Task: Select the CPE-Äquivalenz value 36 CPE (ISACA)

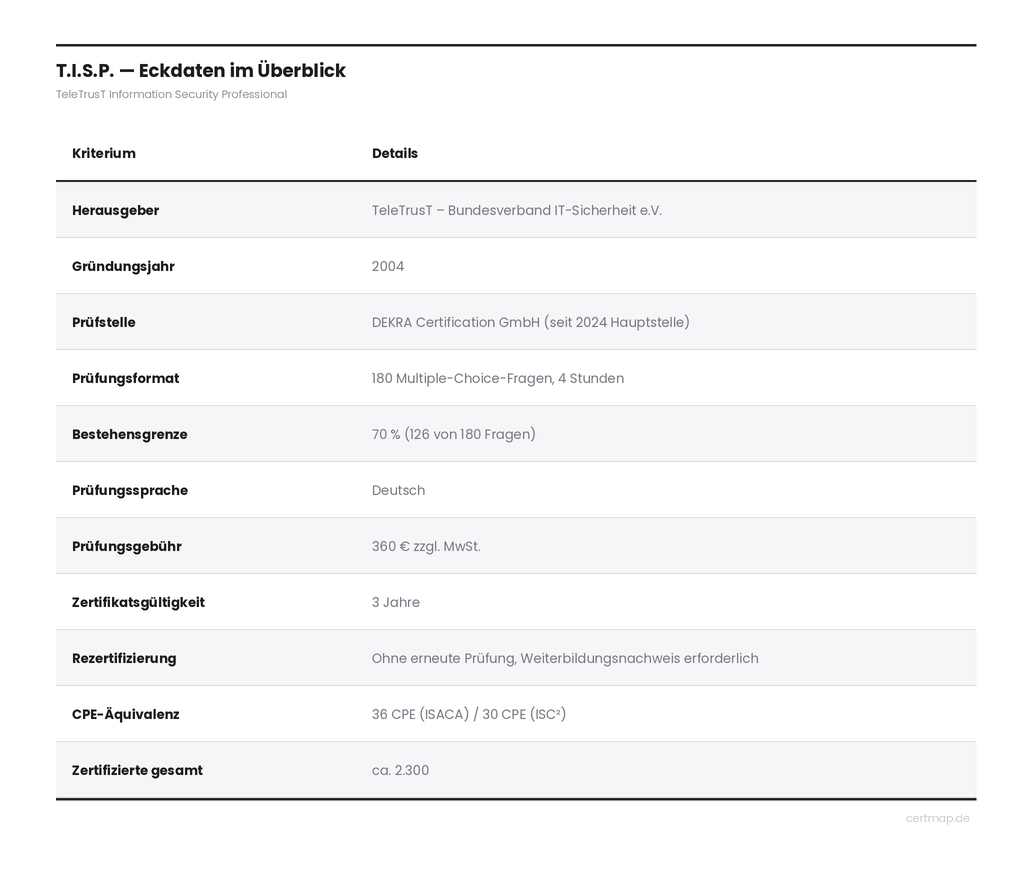Action: (421, 714)
